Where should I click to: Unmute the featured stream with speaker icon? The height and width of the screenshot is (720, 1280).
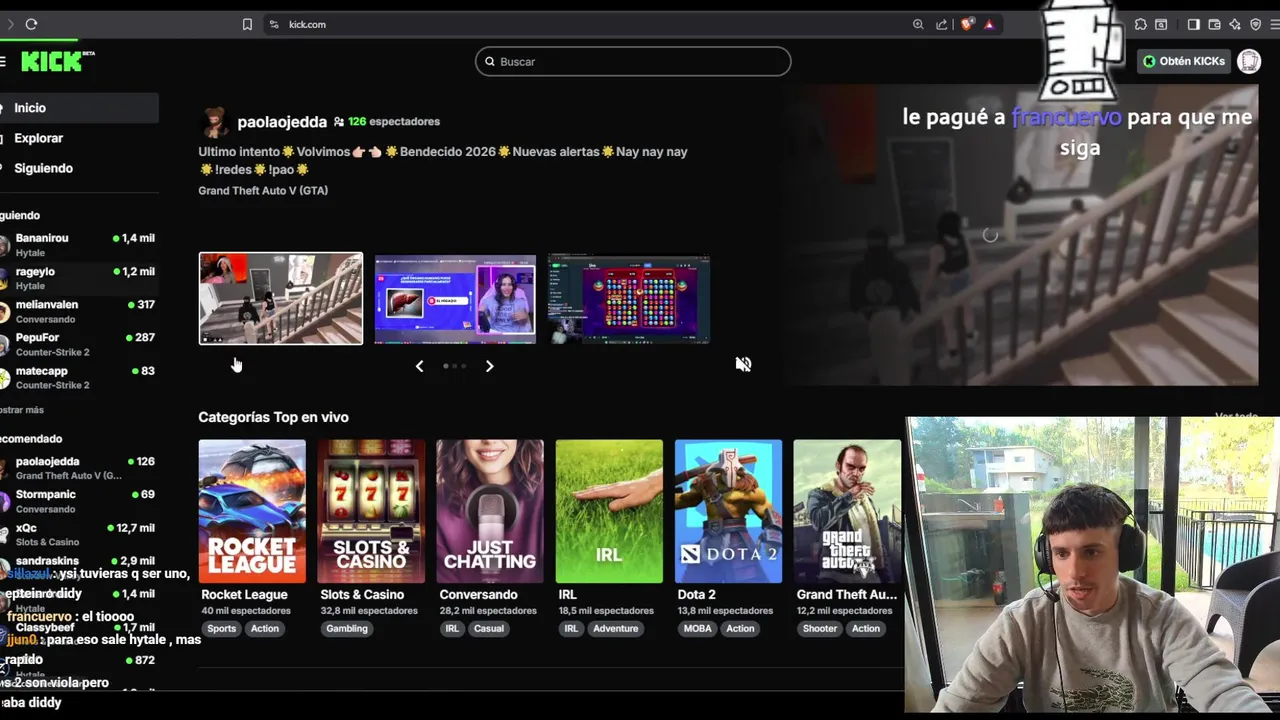pos(743,365)
